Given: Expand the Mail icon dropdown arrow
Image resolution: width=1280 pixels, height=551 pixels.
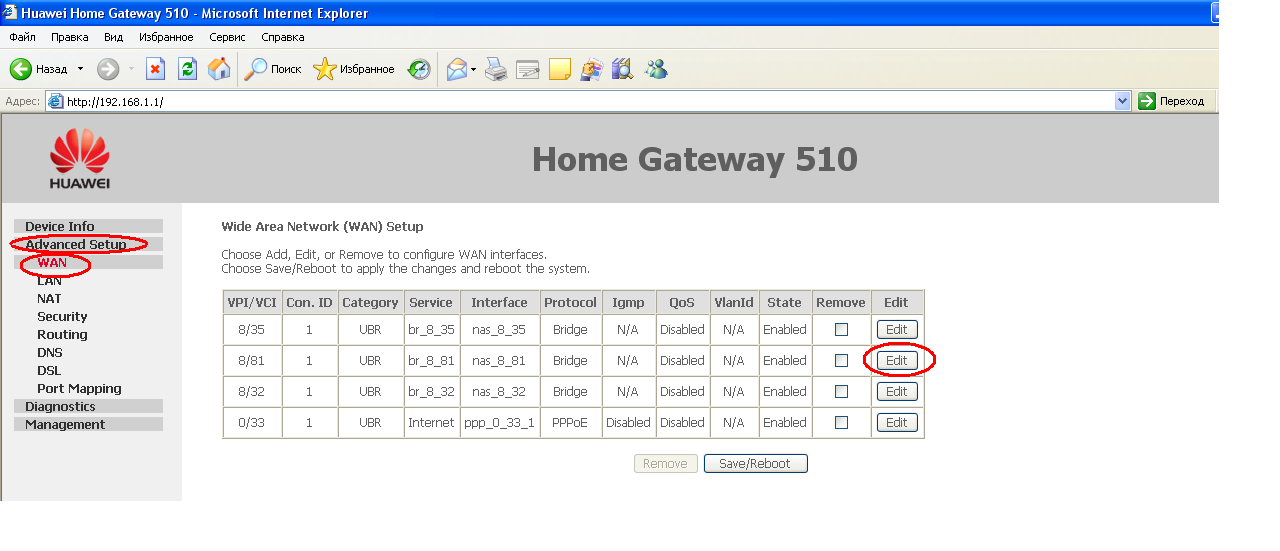Looking at the screenshot, I should (x=474, y=69).
